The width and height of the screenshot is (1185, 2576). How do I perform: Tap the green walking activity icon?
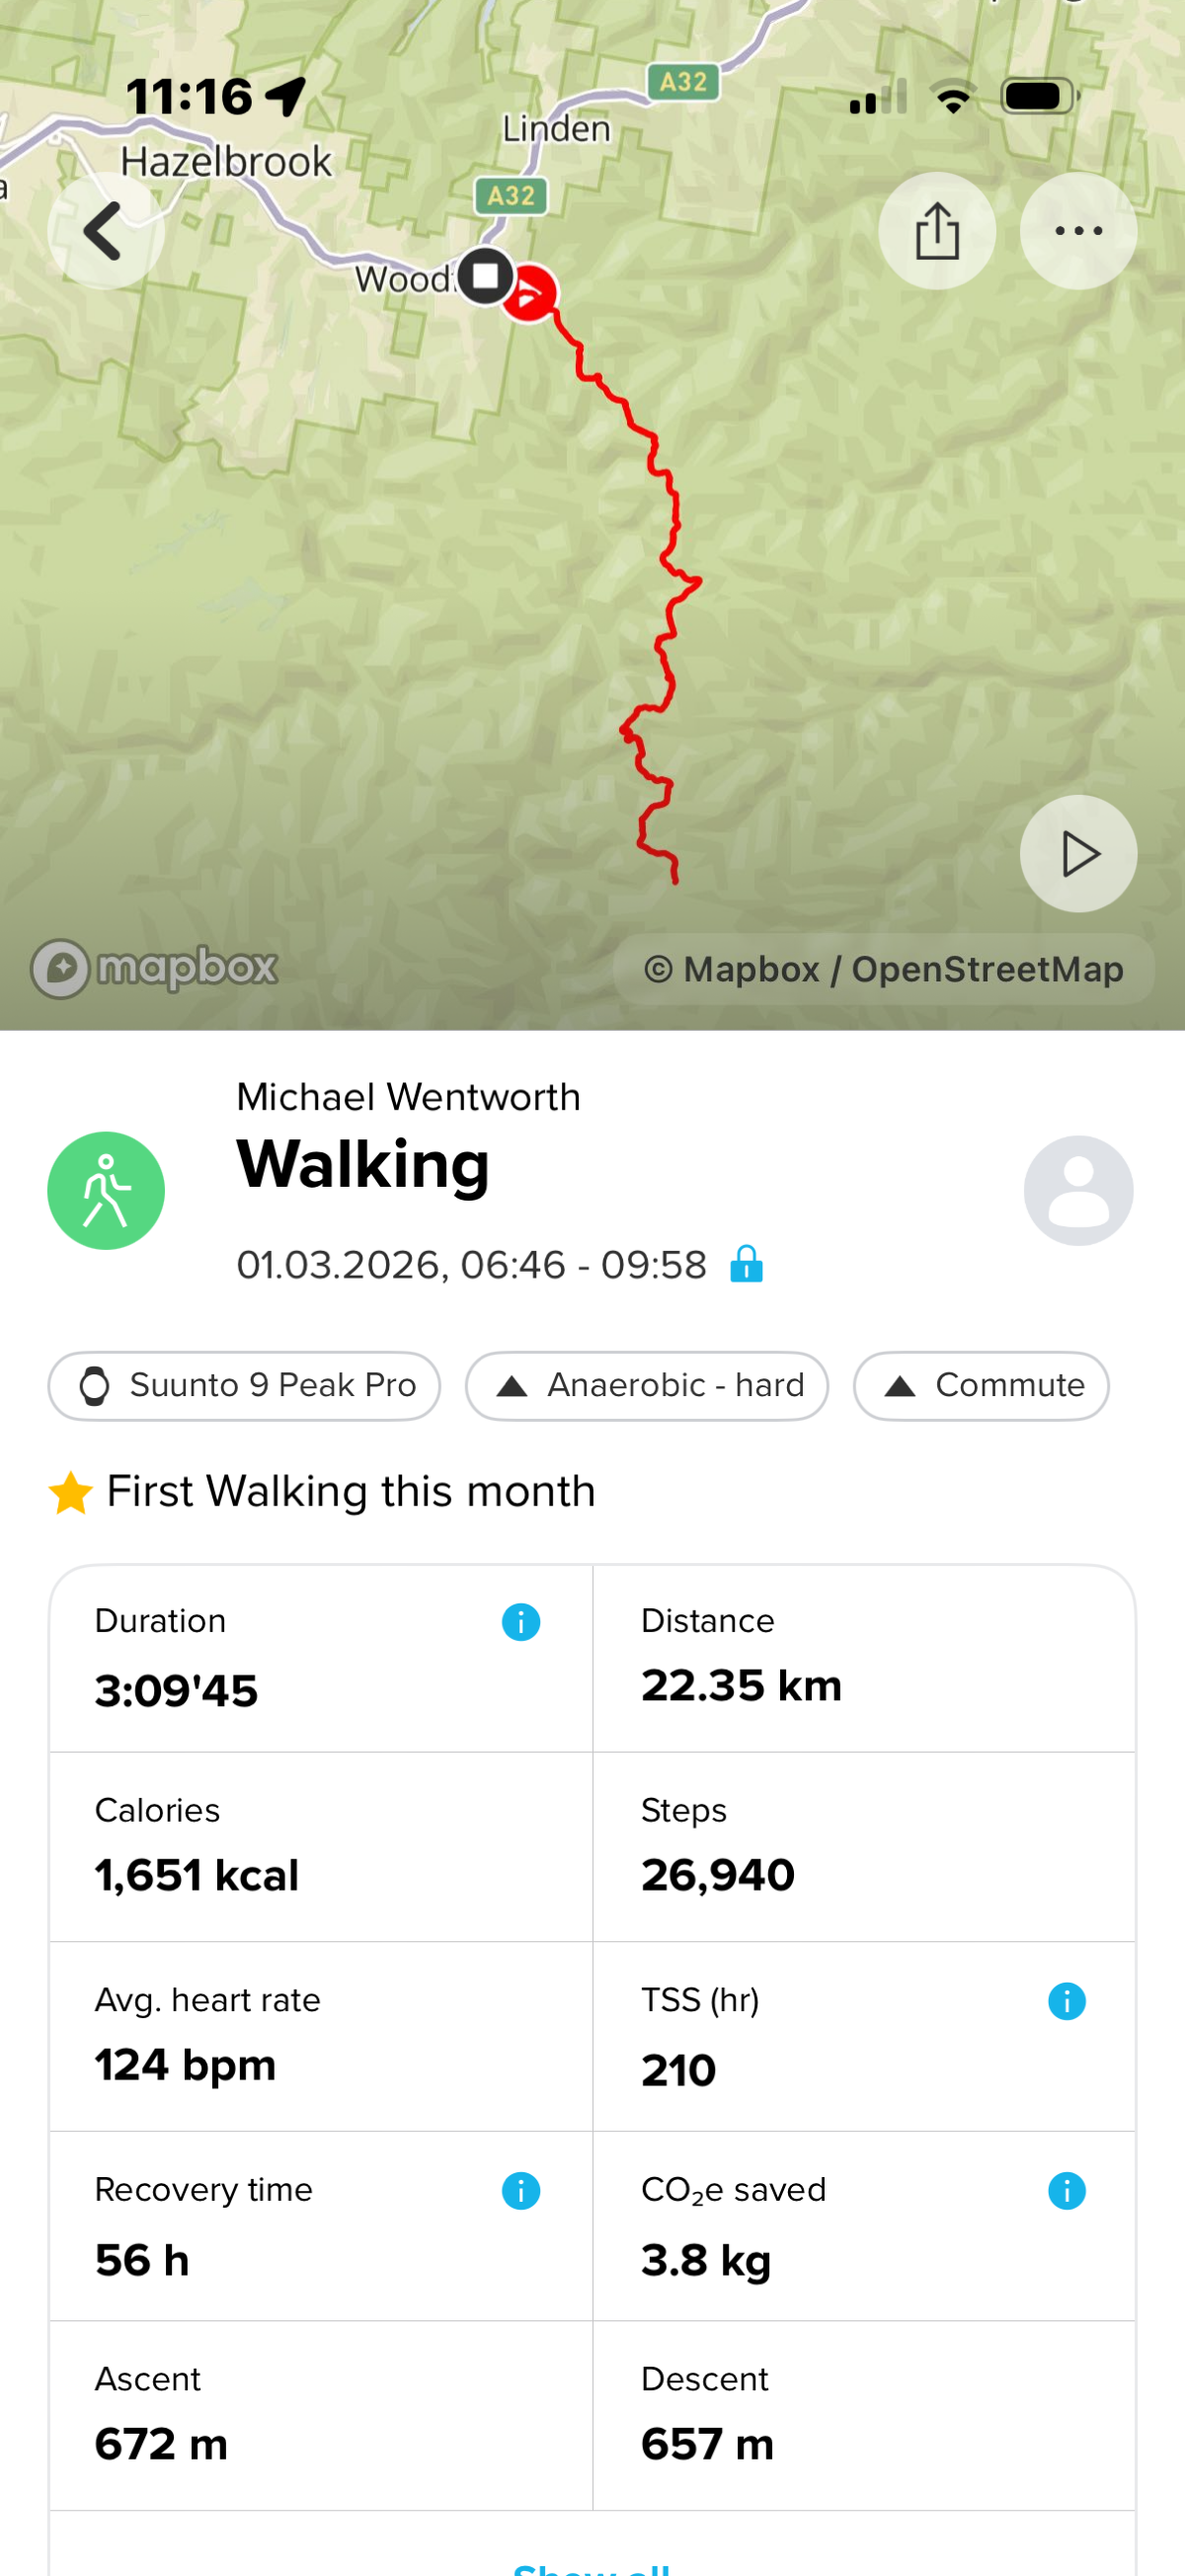click(x=106, y=1190)
